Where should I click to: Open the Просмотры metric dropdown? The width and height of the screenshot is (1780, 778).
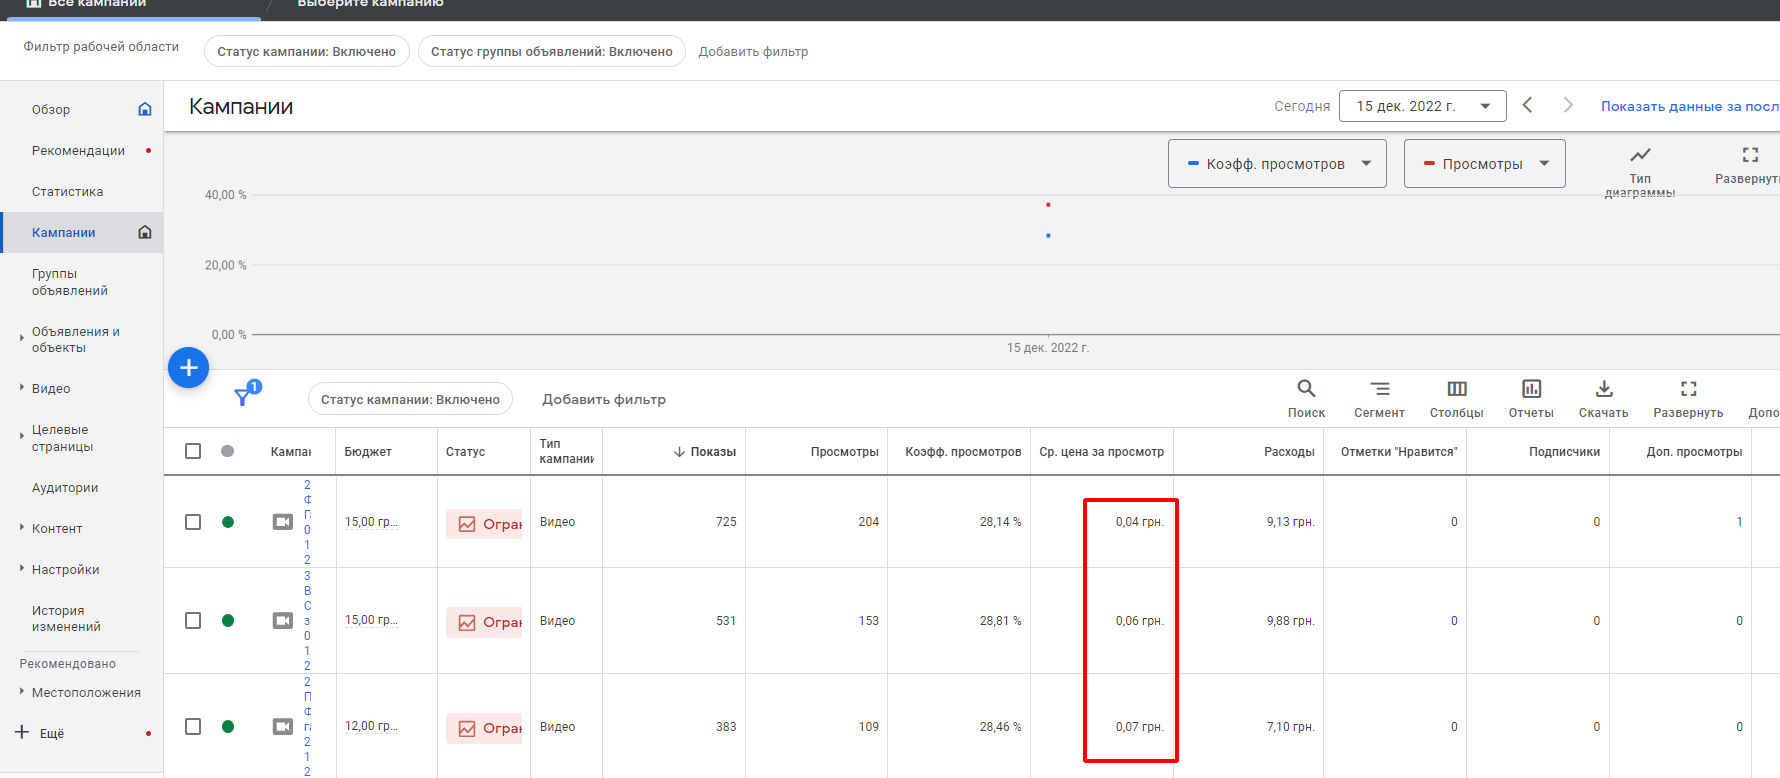(1484, 164)
